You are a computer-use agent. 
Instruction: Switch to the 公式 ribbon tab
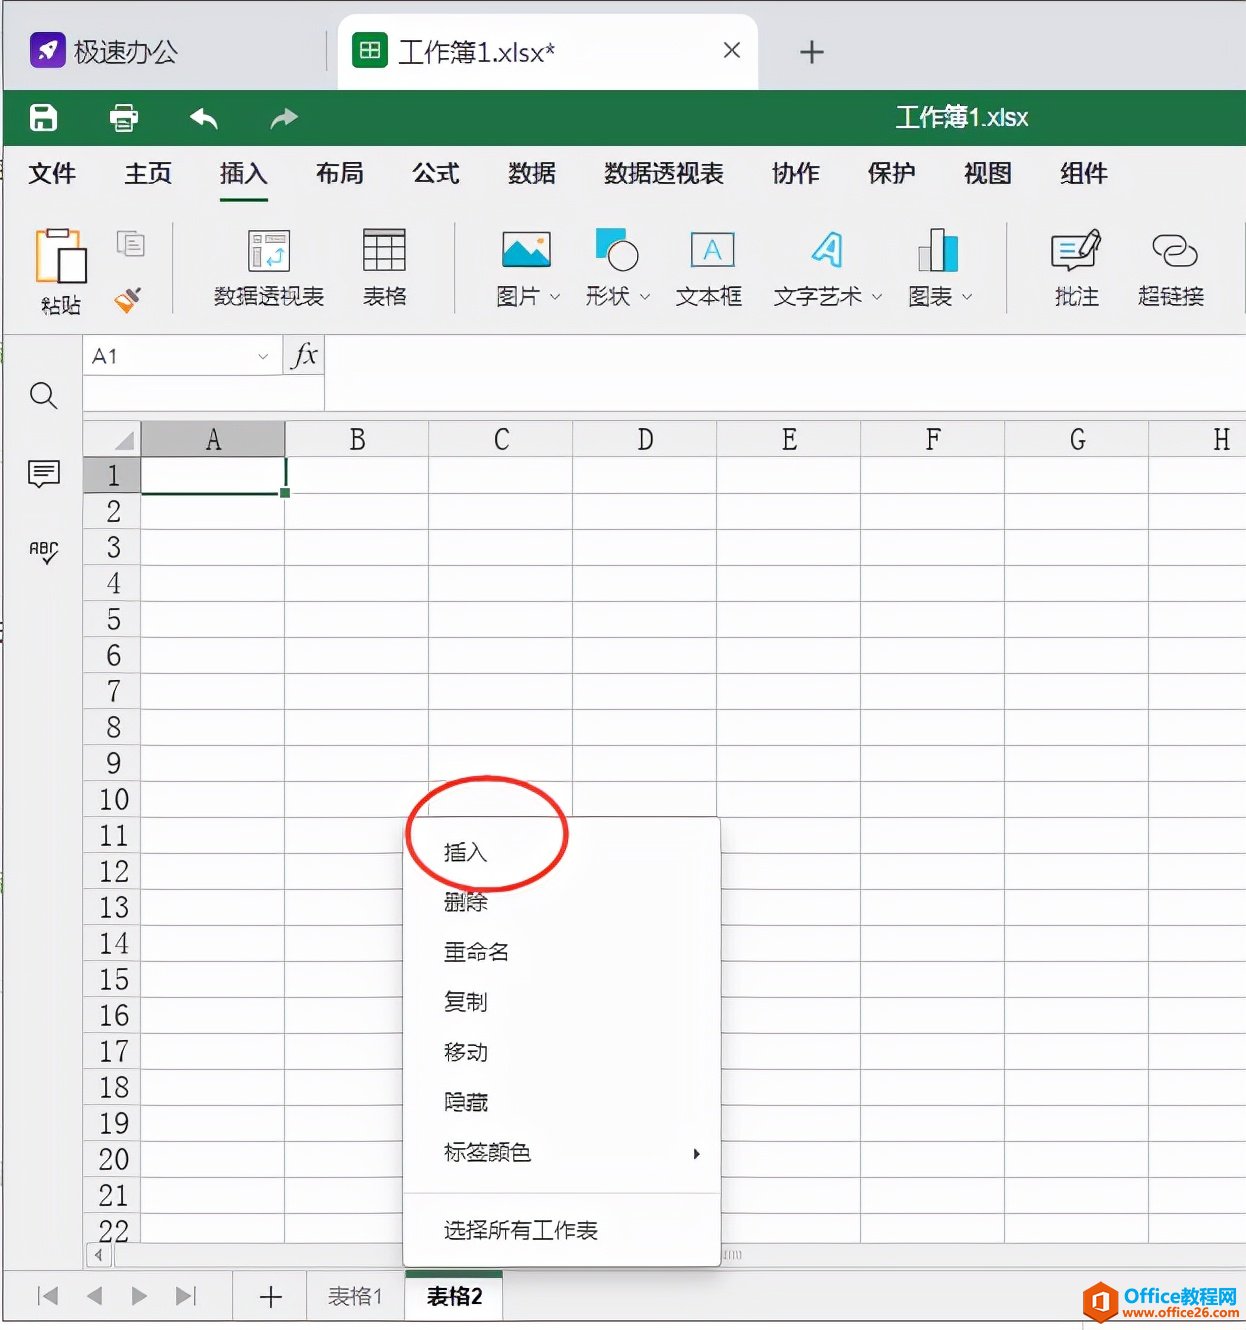pos(436,174)
